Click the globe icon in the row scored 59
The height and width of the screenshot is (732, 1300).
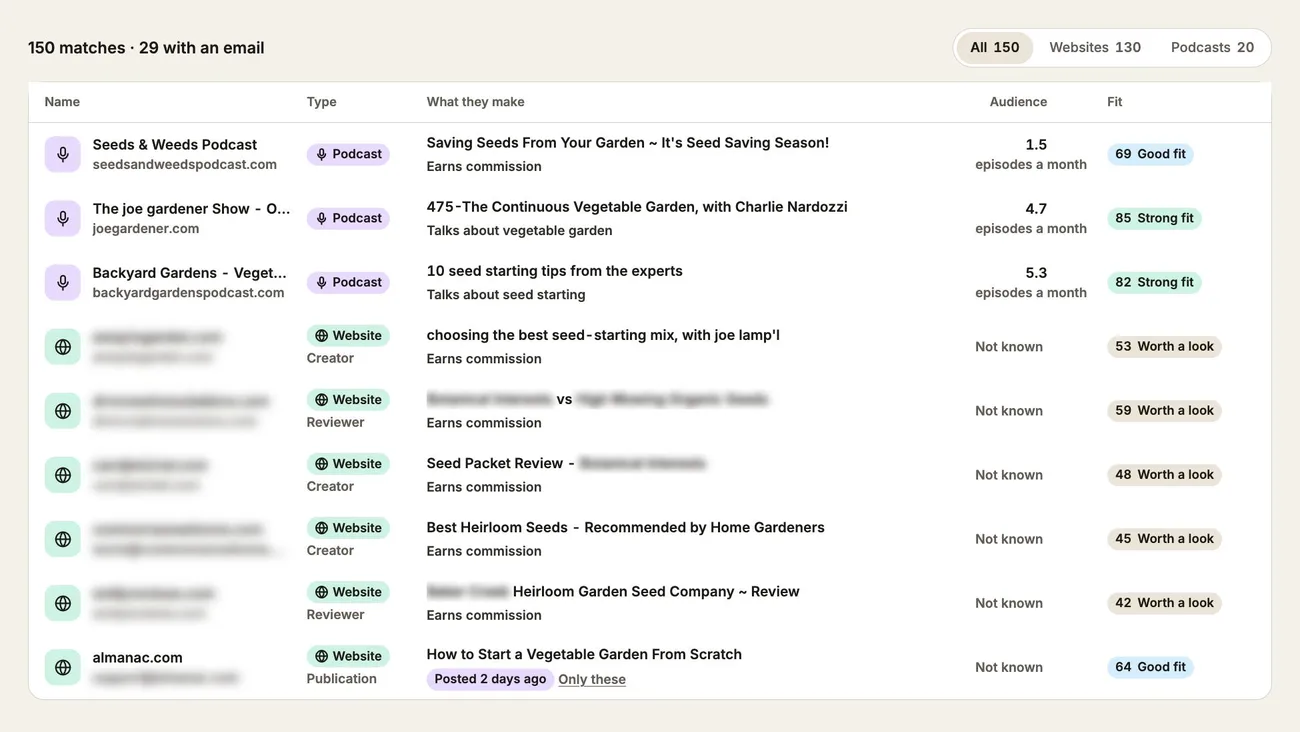63,410
